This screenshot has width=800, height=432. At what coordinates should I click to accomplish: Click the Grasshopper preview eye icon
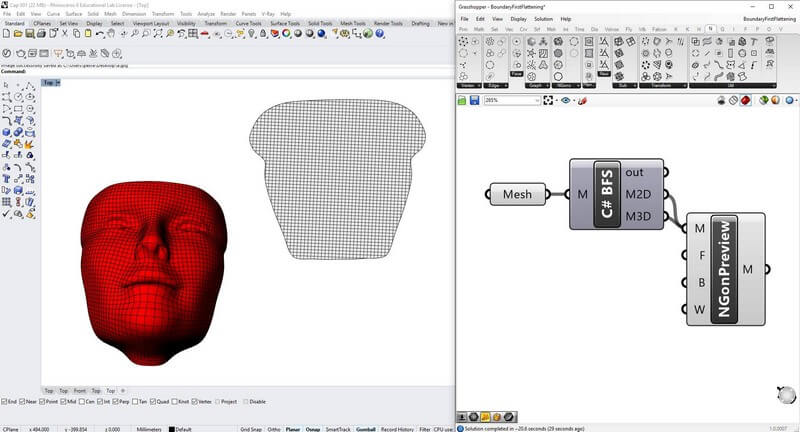pyautogui.click(x=567, y=101)
